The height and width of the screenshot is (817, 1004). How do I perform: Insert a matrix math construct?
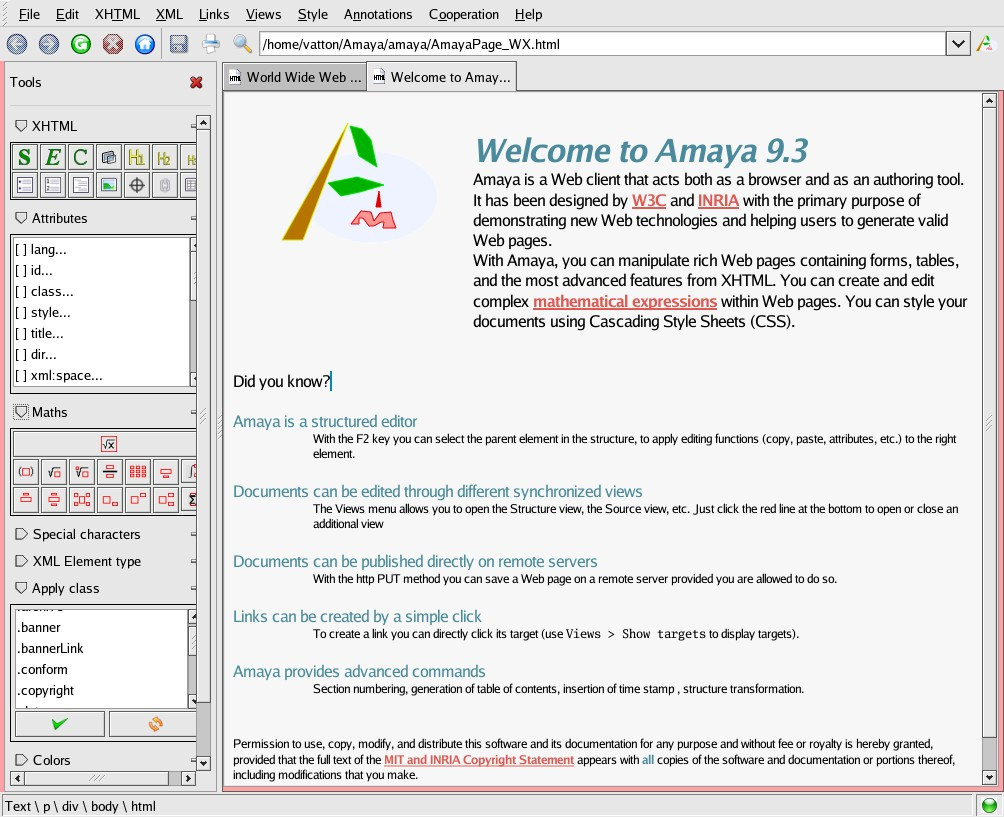138,472
